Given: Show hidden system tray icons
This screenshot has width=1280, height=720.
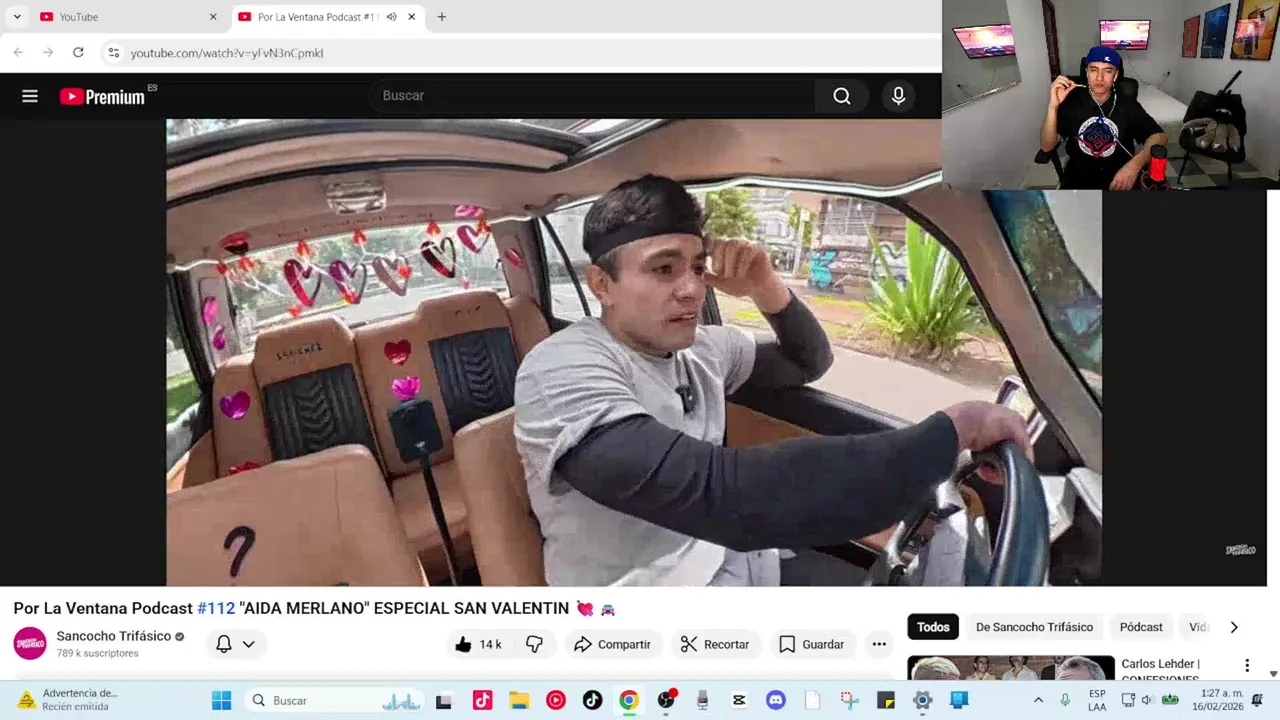Looking at the screenshot, I should pyautogui.click(x=1038, y=701).
